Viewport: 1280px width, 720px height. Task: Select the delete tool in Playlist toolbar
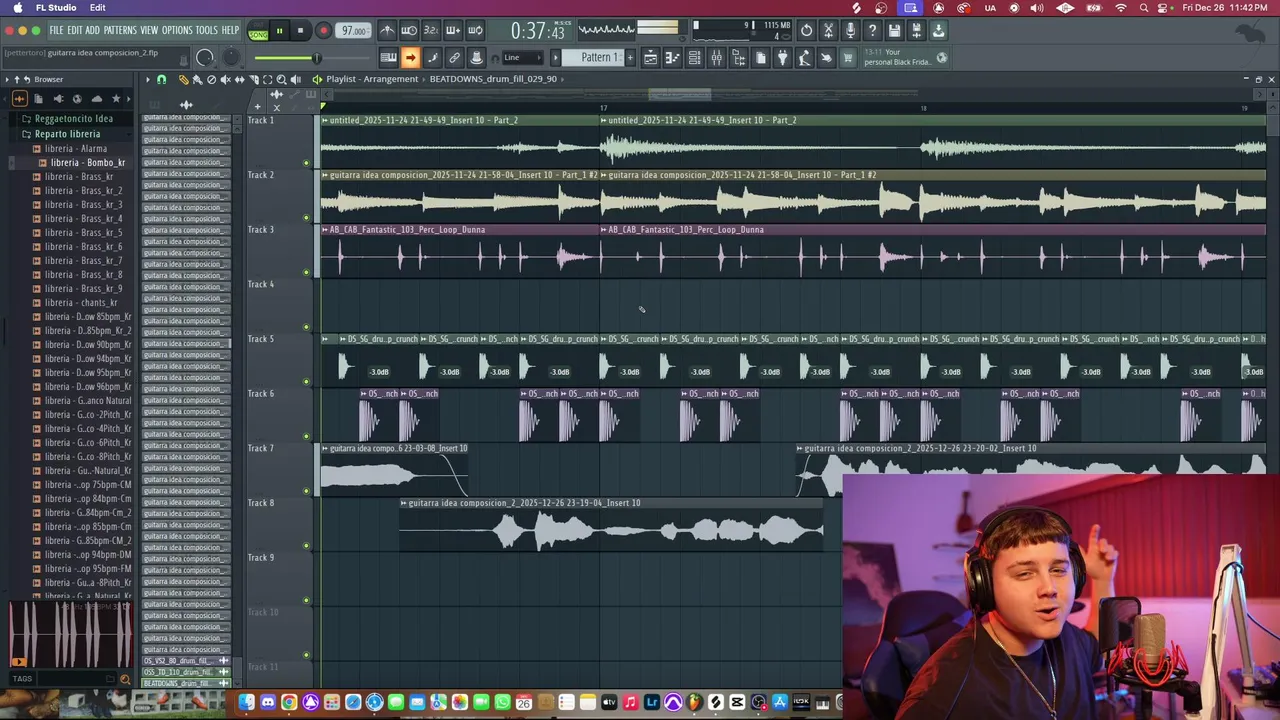[211, 79]
